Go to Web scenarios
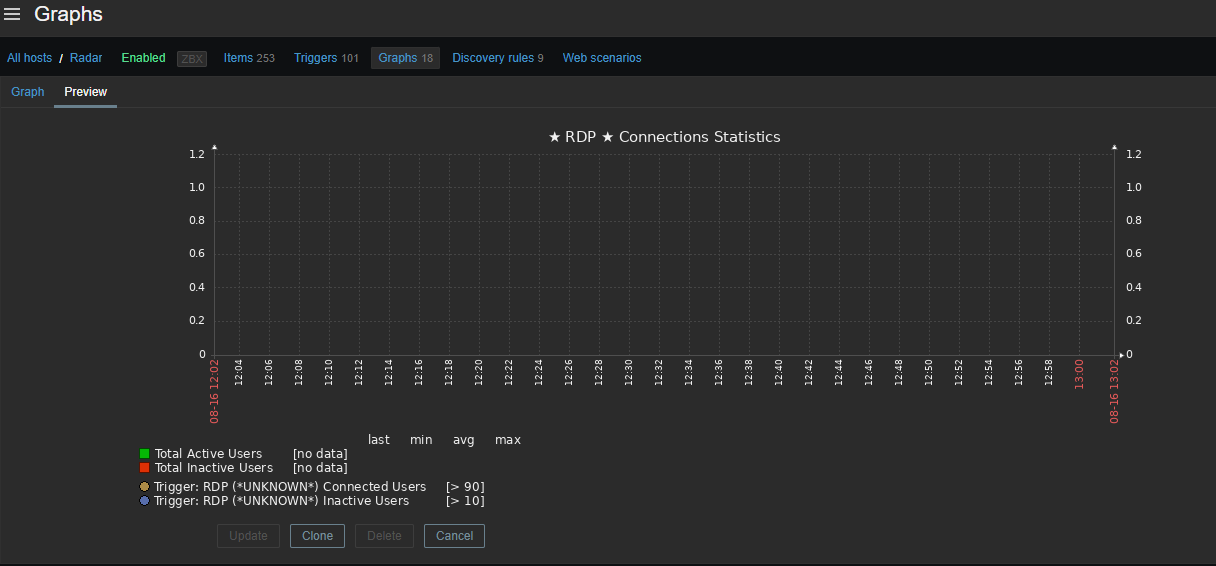The width and height of the screenshot is (1216, 566). pyautogui.click(x=602, y=58)
